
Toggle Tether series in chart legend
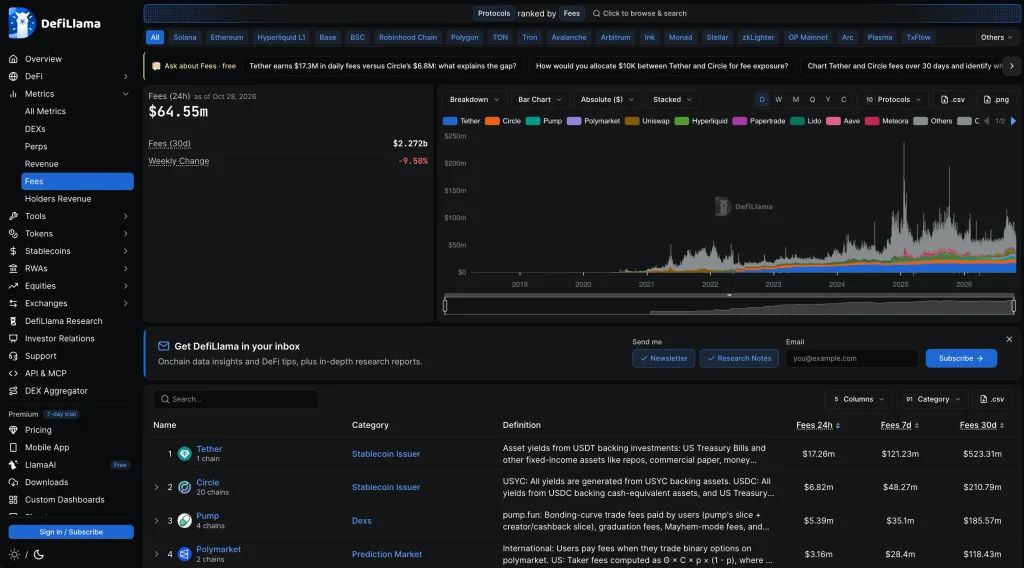tap(462, 121)
